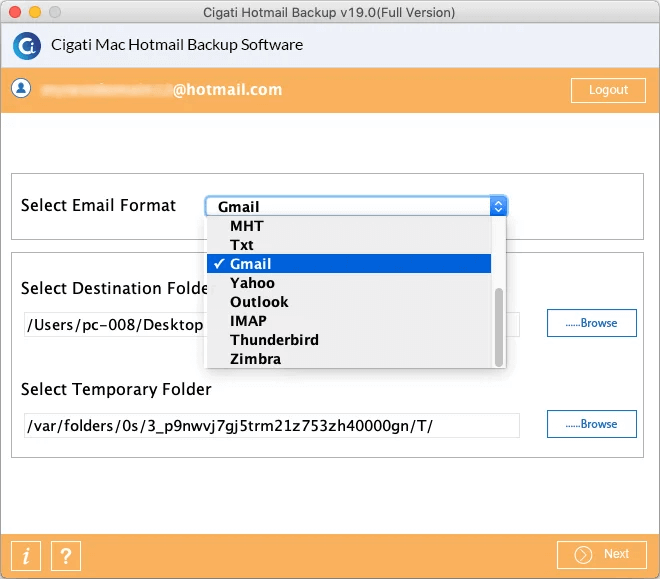660x579 pixels.
Task: Open the help question mark button
Action: [66, 555]
